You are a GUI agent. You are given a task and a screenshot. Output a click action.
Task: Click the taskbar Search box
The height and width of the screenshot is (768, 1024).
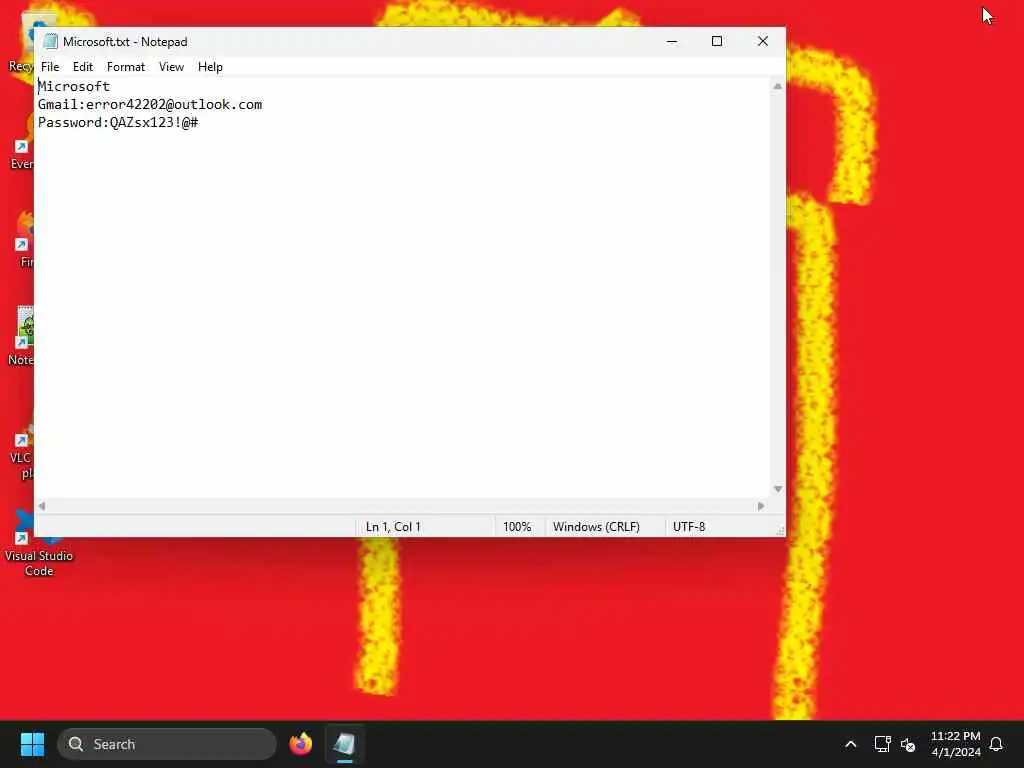coord(167,744)
